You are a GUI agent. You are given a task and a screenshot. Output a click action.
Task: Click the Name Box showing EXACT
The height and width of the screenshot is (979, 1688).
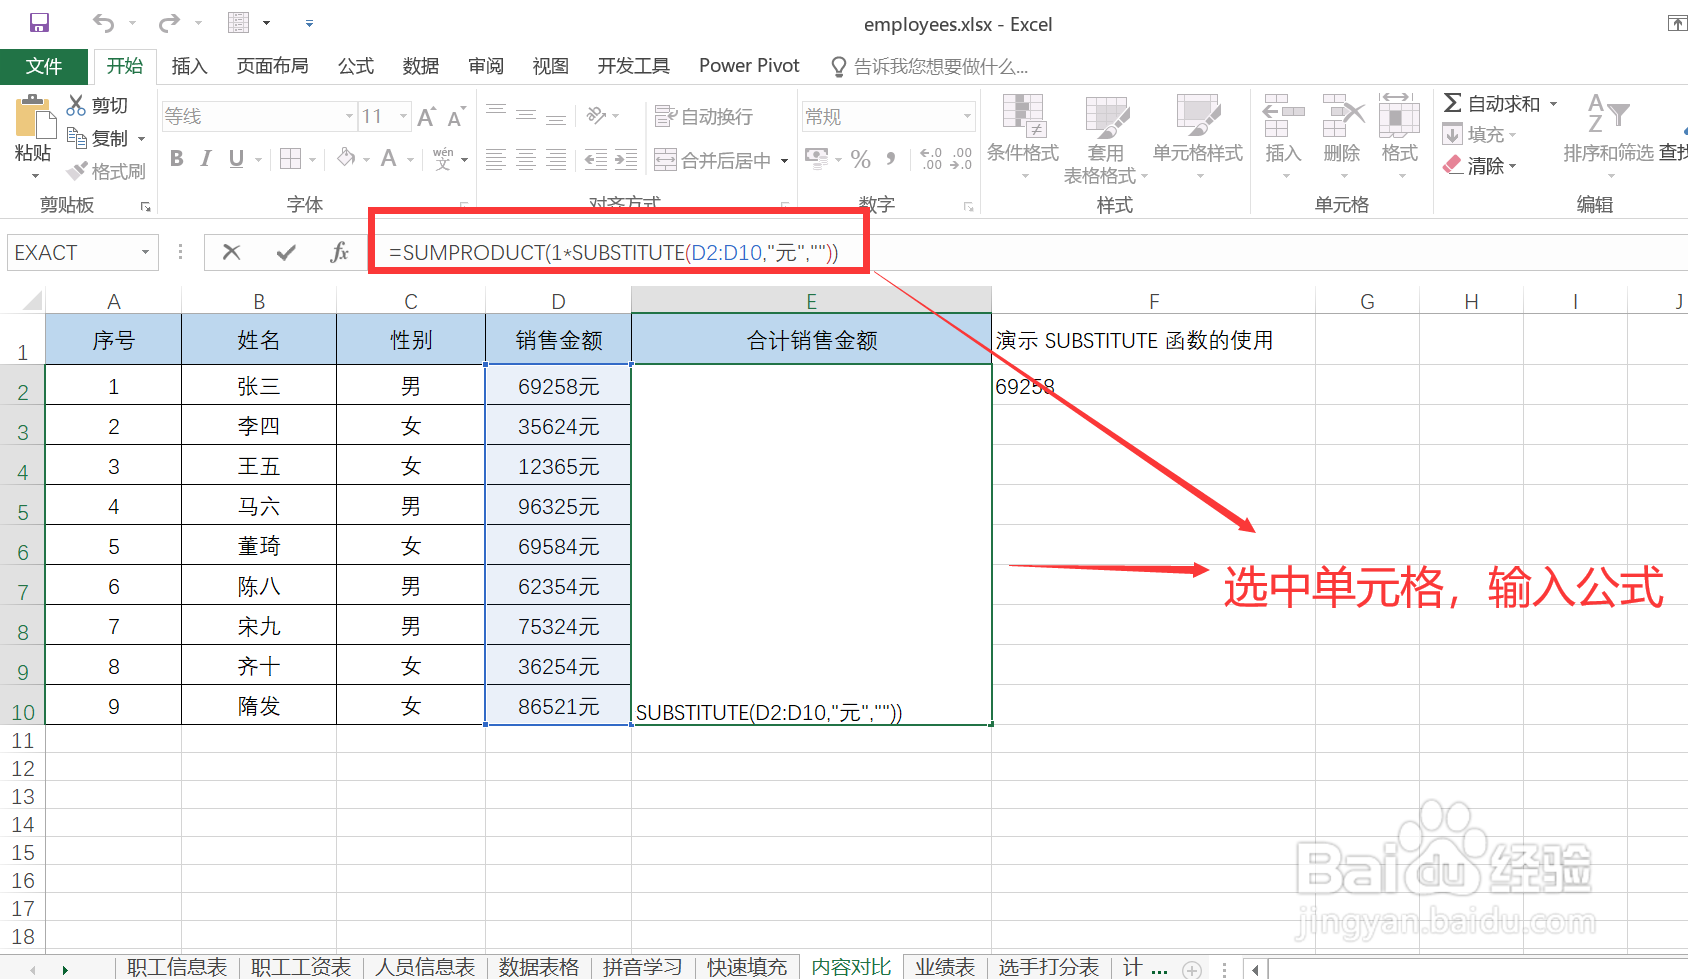70,252
